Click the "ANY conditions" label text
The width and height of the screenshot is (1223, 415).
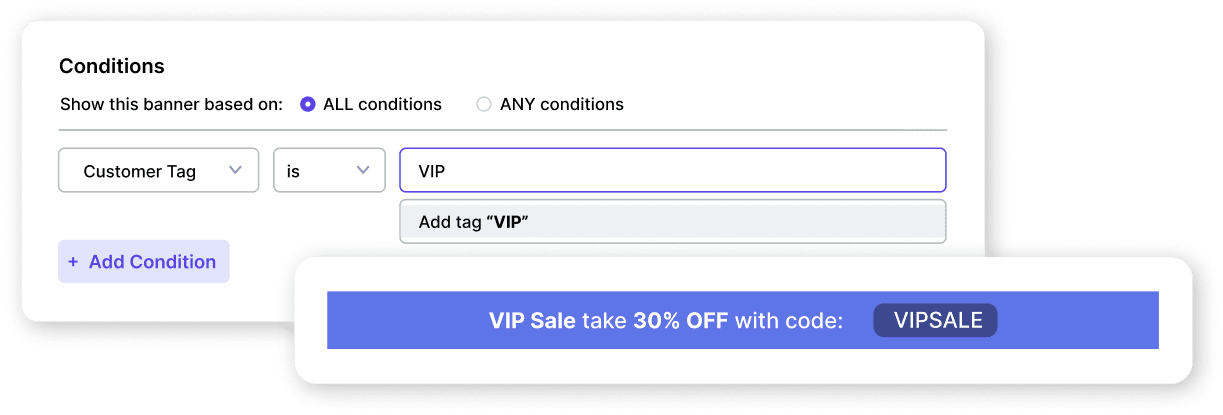561,104
